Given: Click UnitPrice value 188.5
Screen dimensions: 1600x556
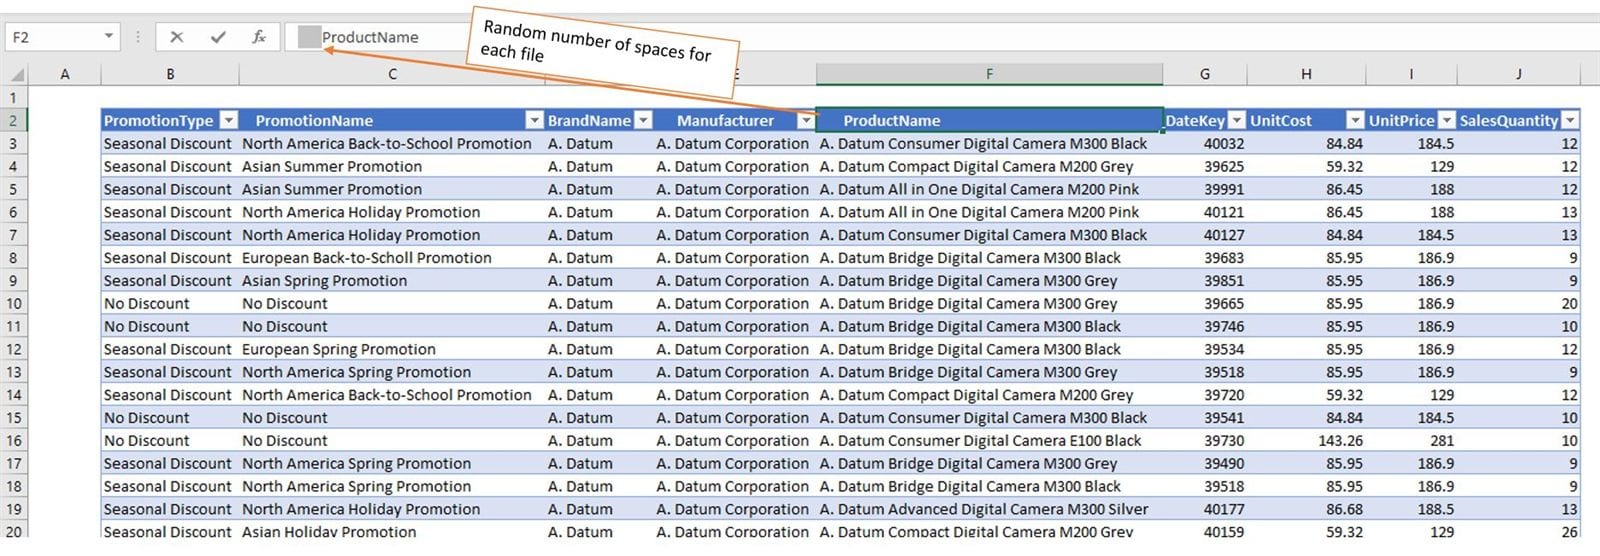Looking at the screenshot, I should tap(1436, 509).
